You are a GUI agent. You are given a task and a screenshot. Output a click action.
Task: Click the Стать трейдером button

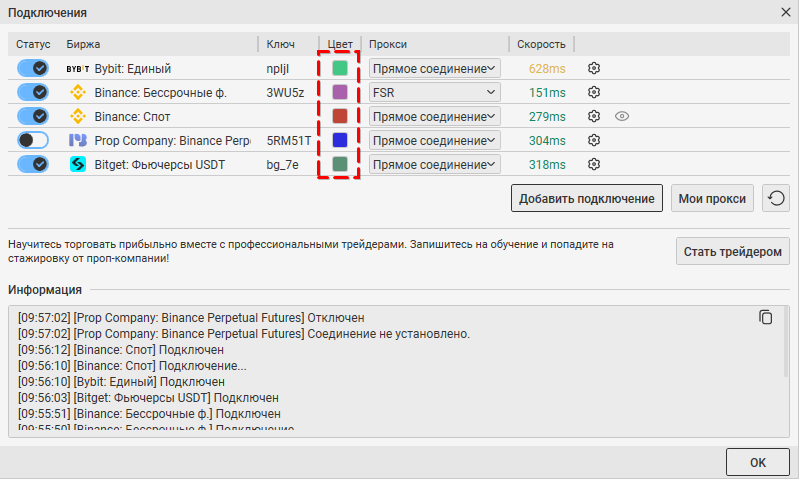click(x=732, y=251)
